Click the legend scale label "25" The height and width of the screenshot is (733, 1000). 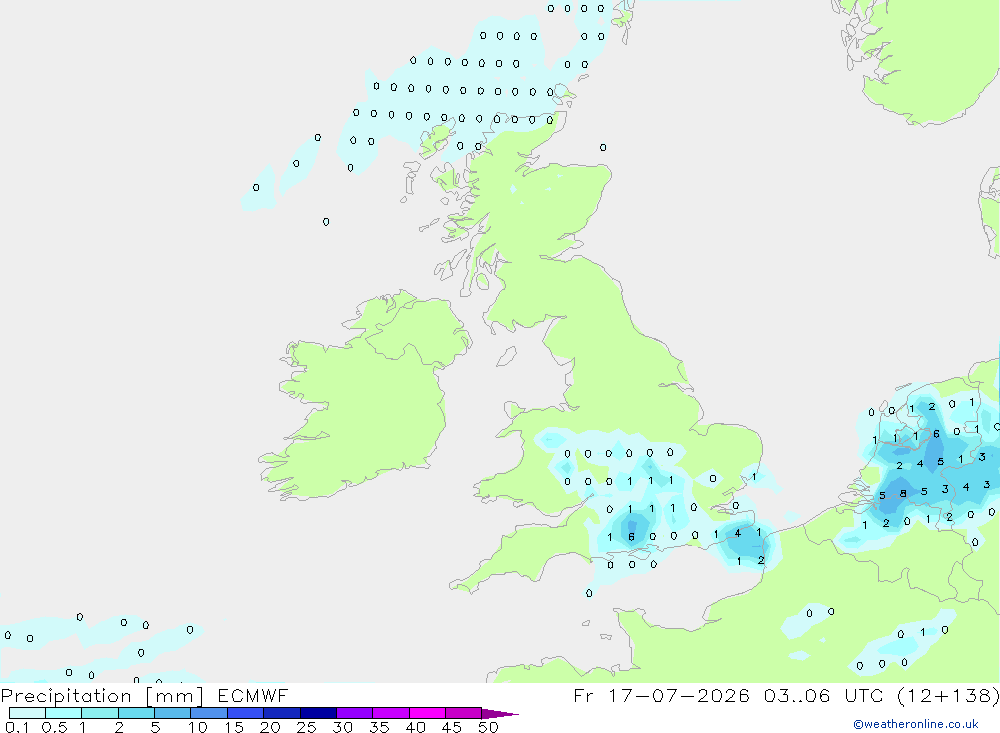(307, 727)
